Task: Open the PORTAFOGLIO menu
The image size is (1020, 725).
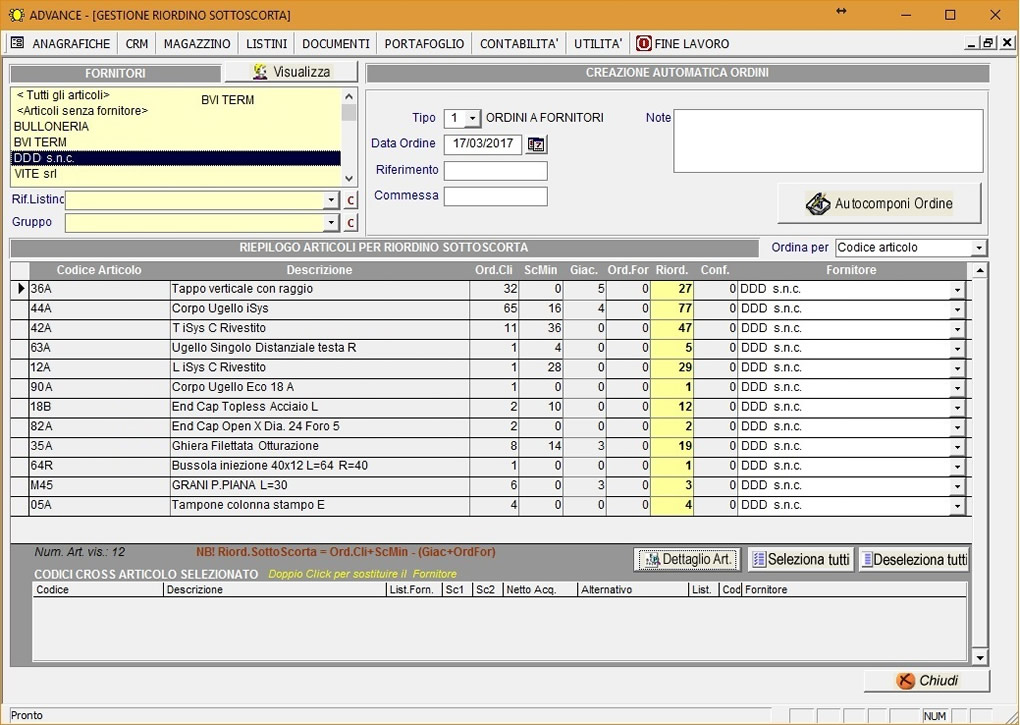Action: click(424, 44)
